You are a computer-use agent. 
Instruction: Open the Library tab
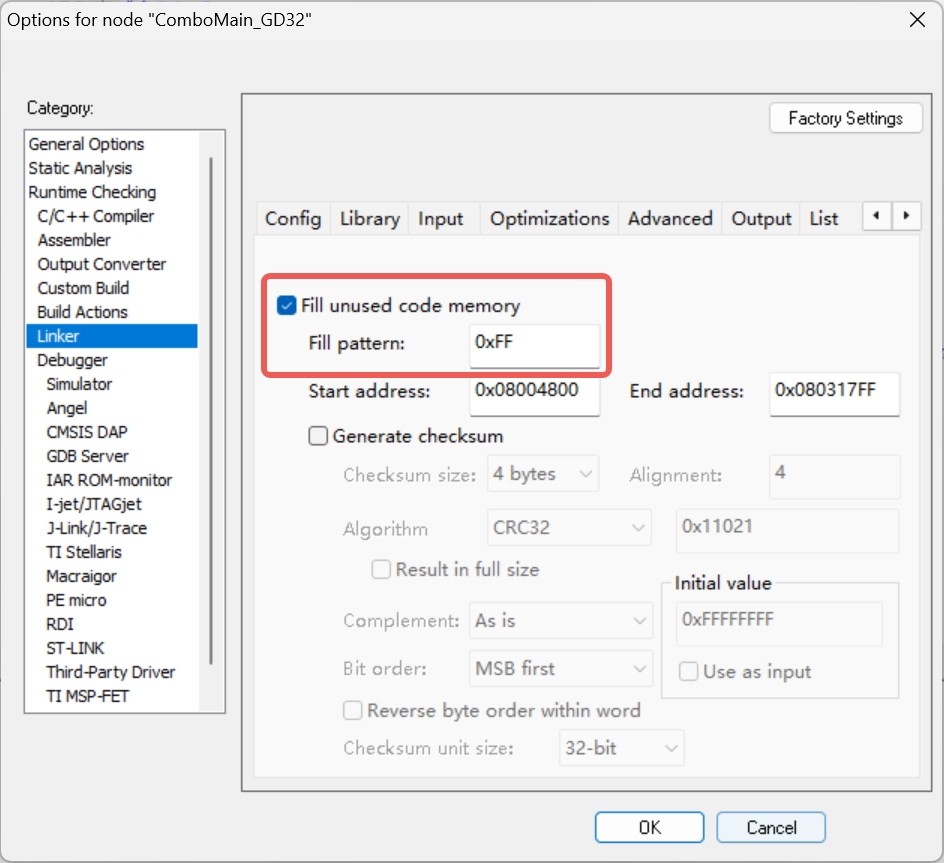pyautogui.click(x=369, y=218)
